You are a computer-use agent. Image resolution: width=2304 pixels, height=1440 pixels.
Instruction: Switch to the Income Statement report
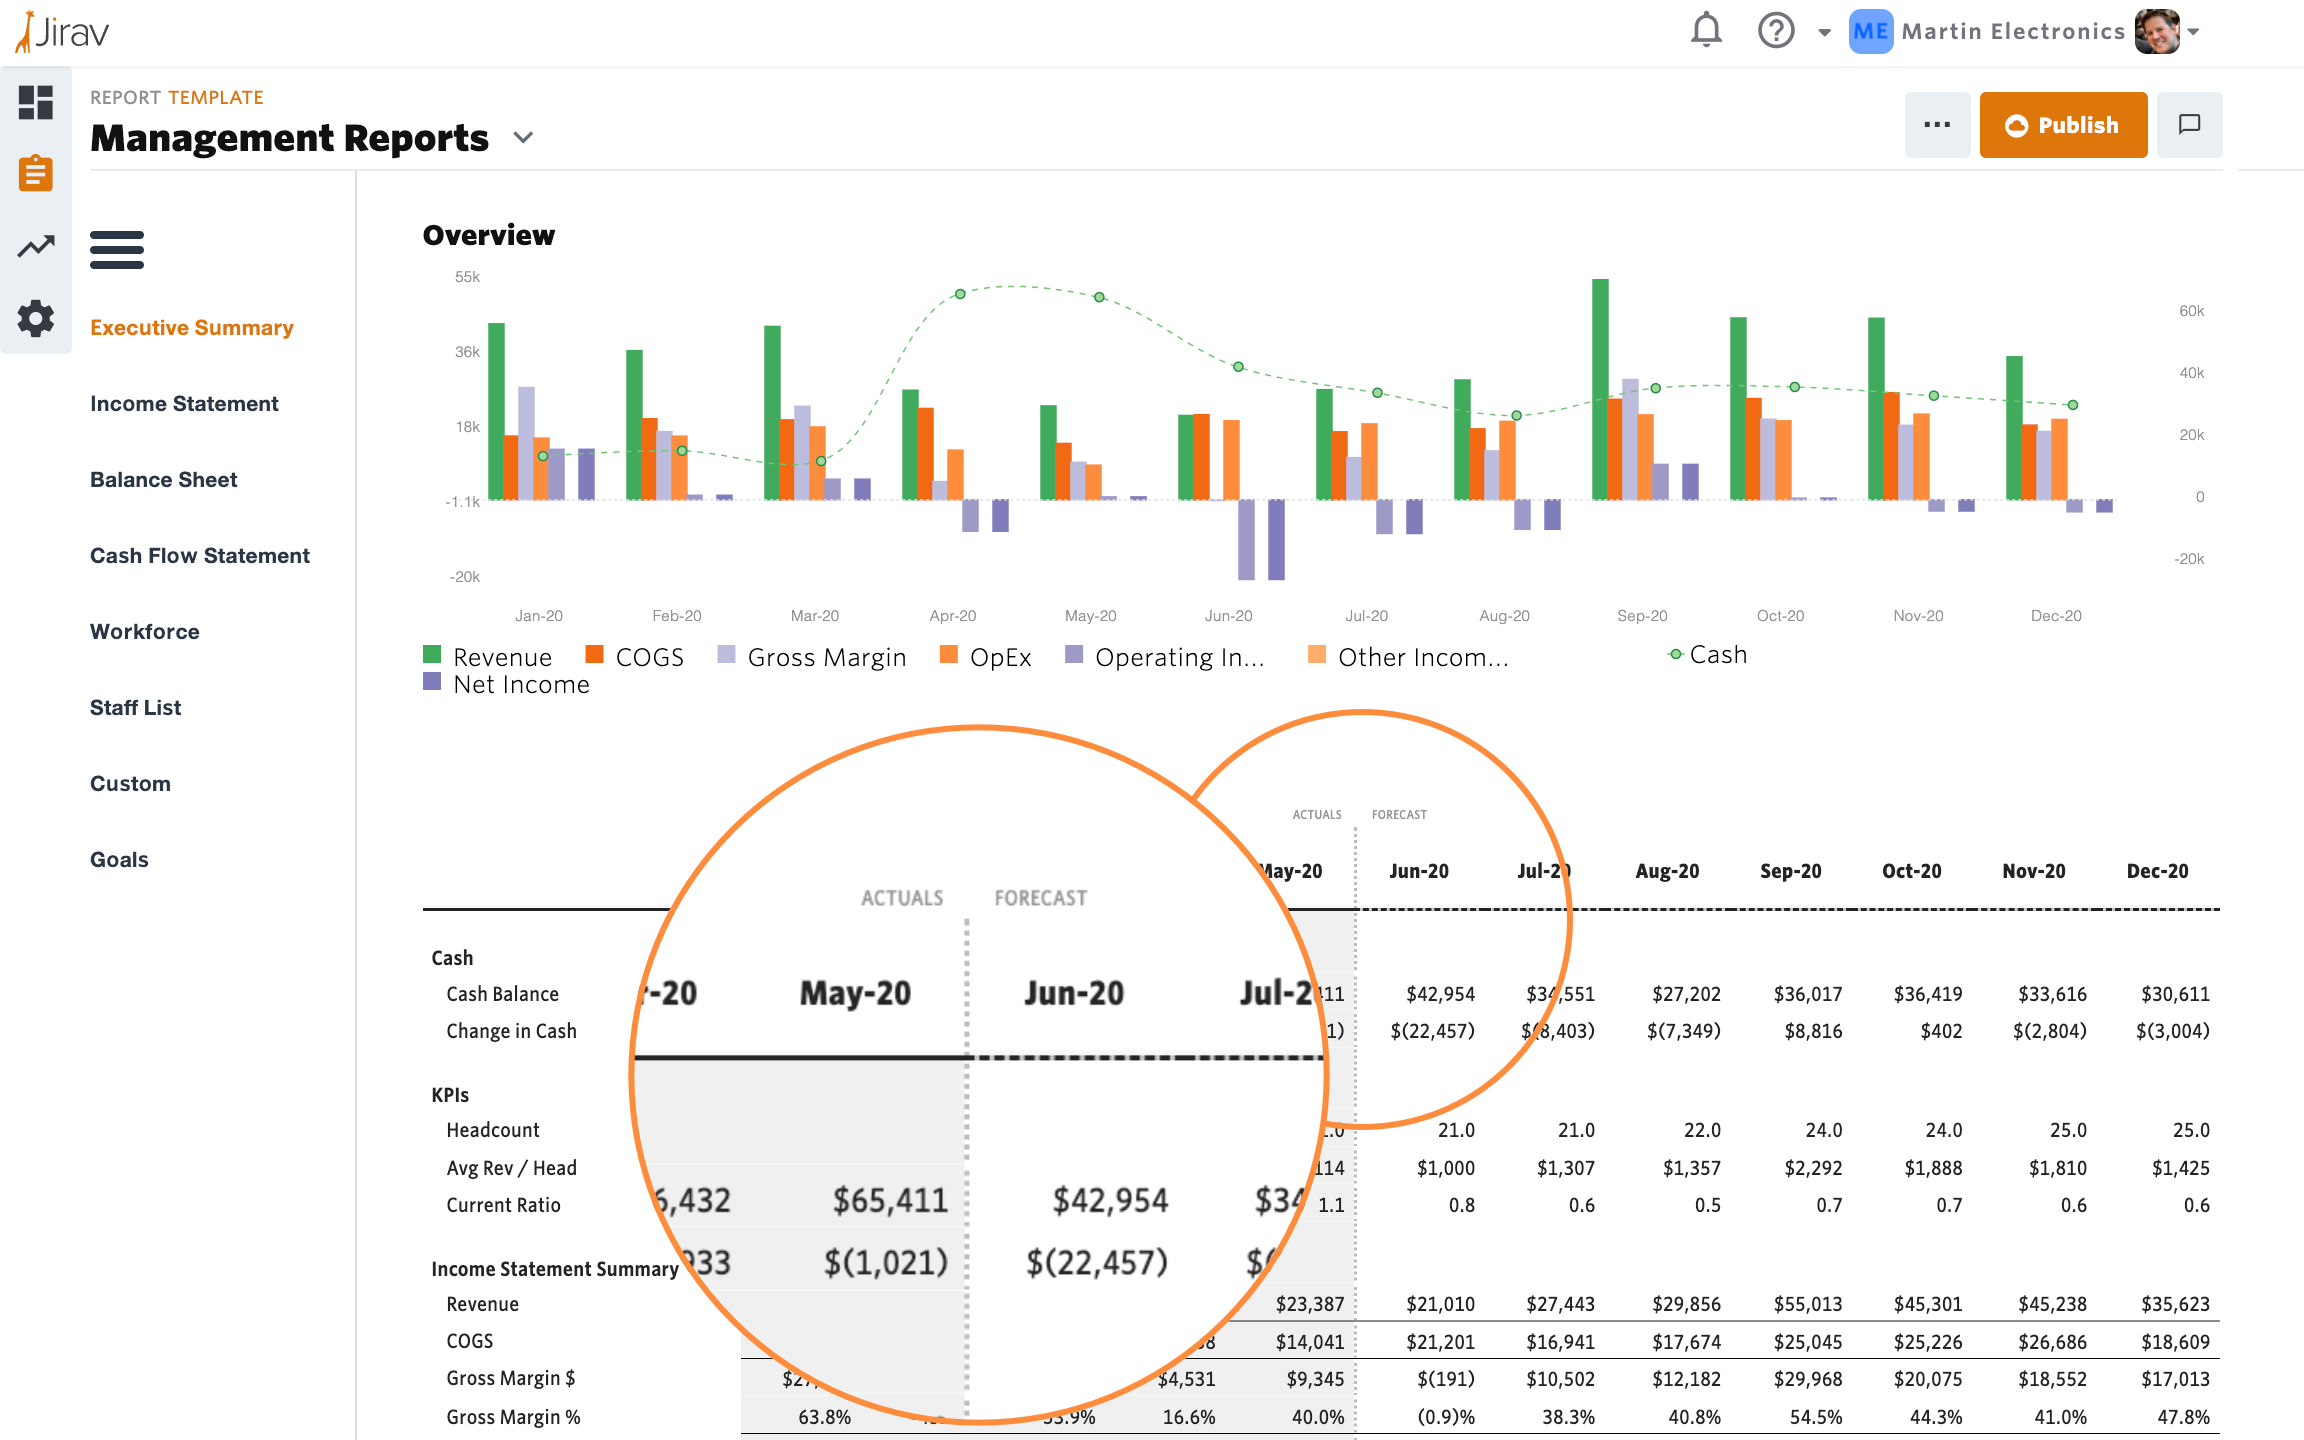point(183,403)
